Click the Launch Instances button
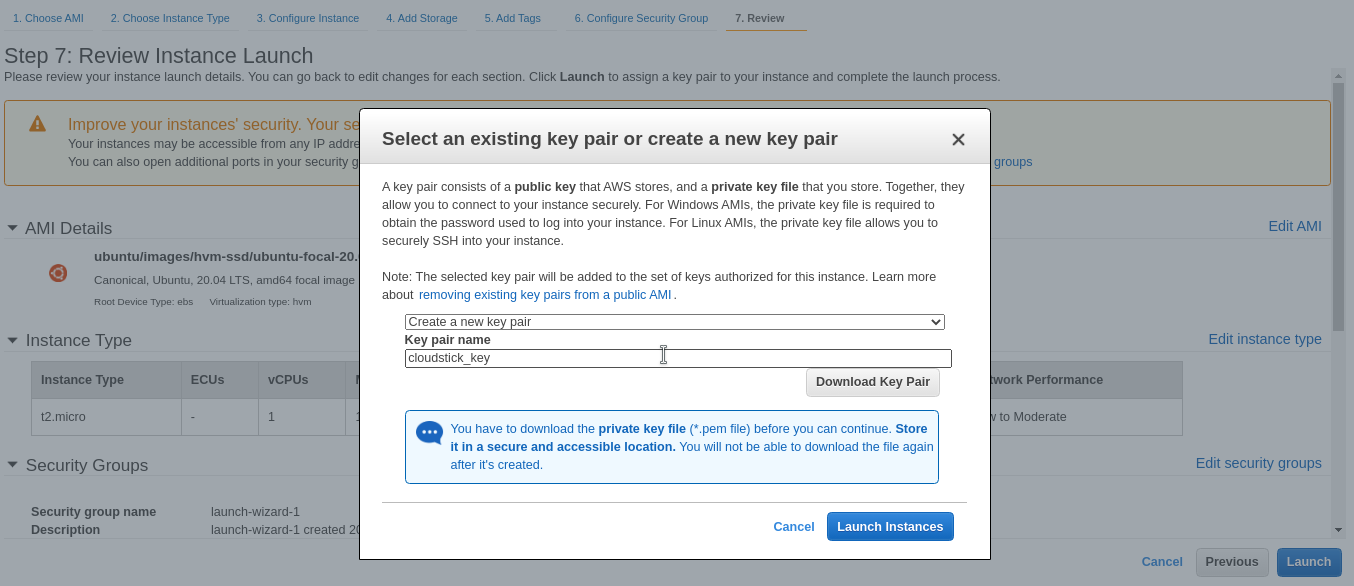Screen dimensions: 1354x586 889,526
